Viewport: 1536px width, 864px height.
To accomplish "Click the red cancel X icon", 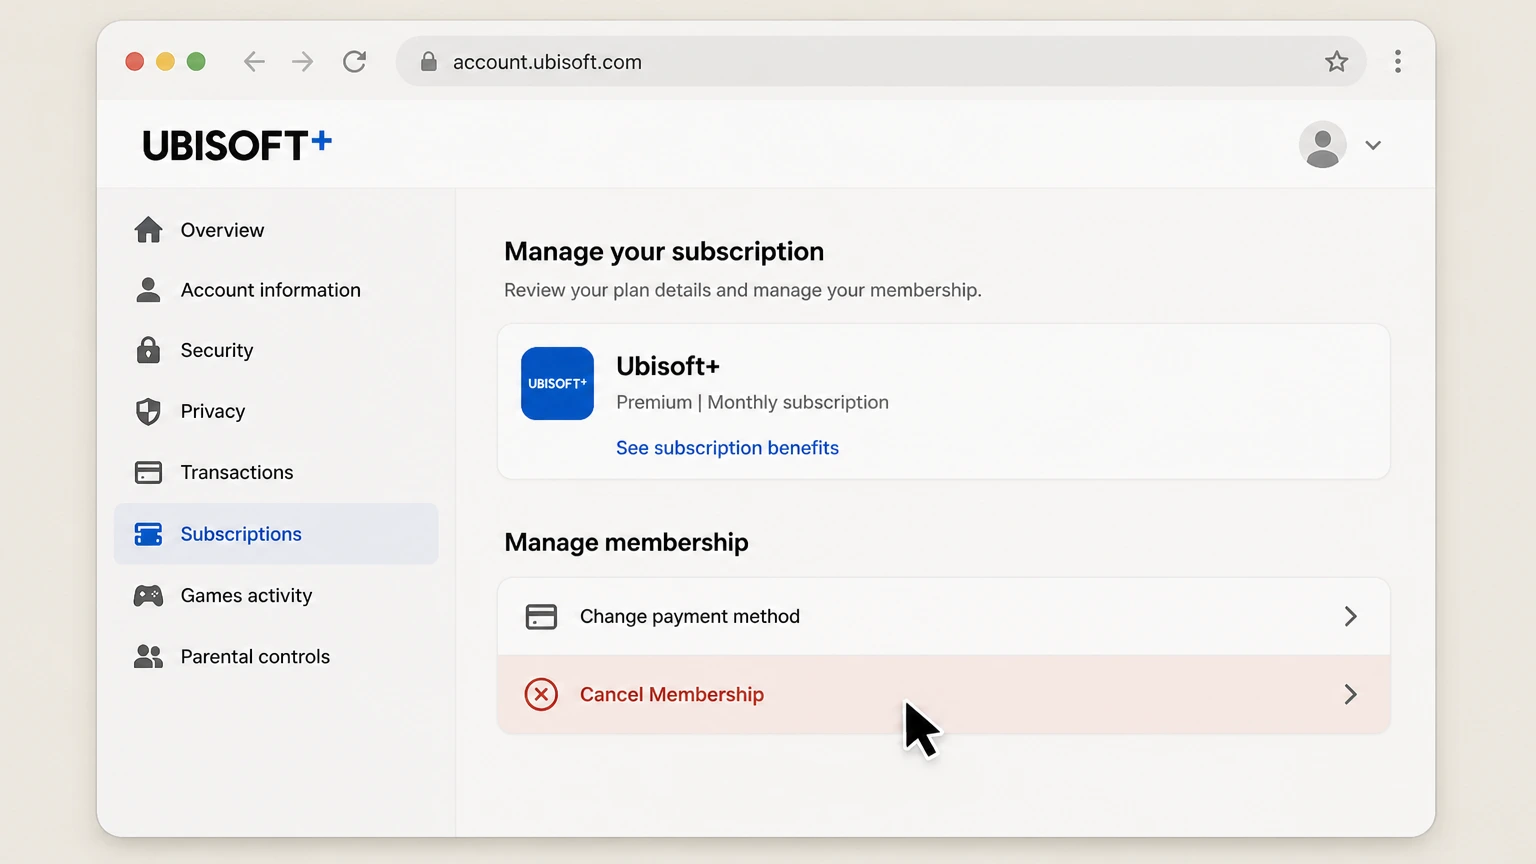I will (541, 694).
